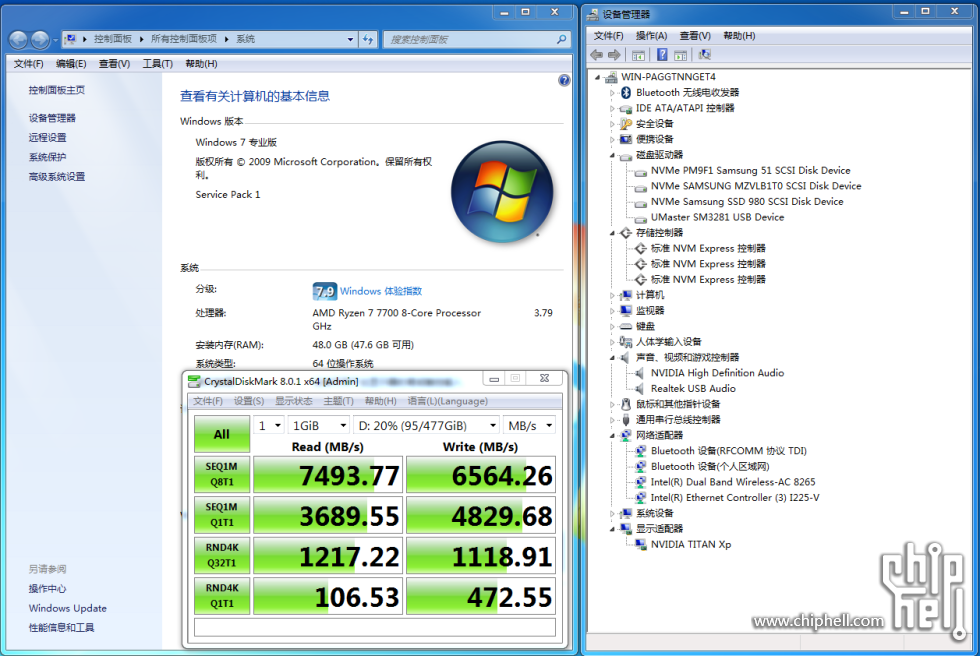Select NVMe PM9F1 Samsung 51 SCSI Disk Device
This screenshot has width=980, height=656.
(x=750, y=170)
